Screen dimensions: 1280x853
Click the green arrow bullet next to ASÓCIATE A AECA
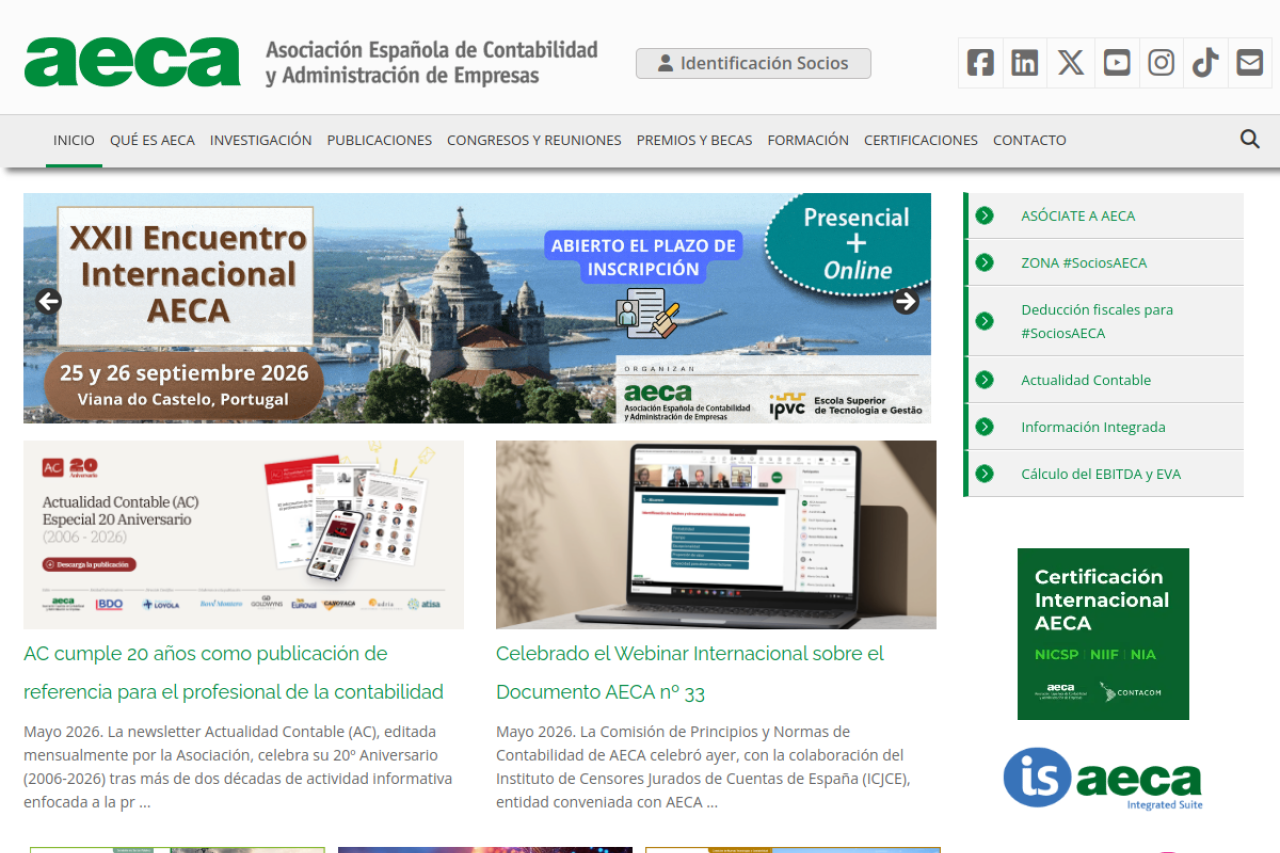(985, 215)
